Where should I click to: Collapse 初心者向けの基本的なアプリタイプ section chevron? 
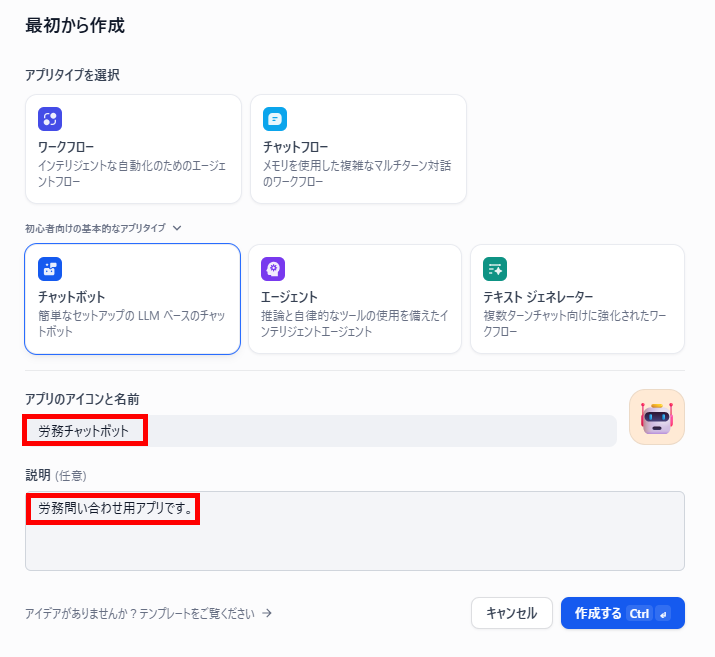tap(177, 228)
